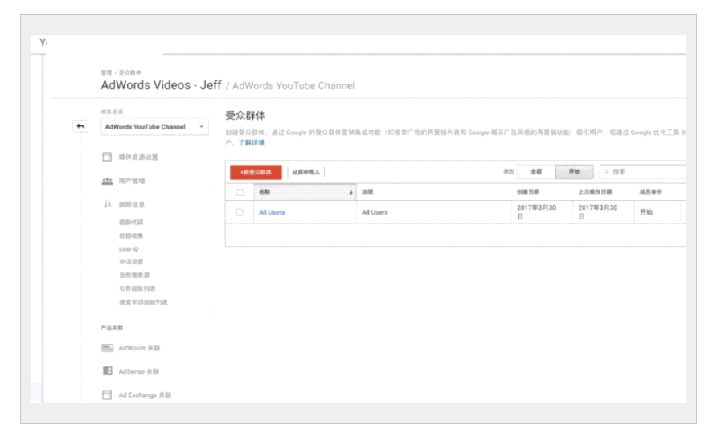The width and height of the screenshot is (706, 444).
Task: Click the red new audience button
Action: coord(255,172)
